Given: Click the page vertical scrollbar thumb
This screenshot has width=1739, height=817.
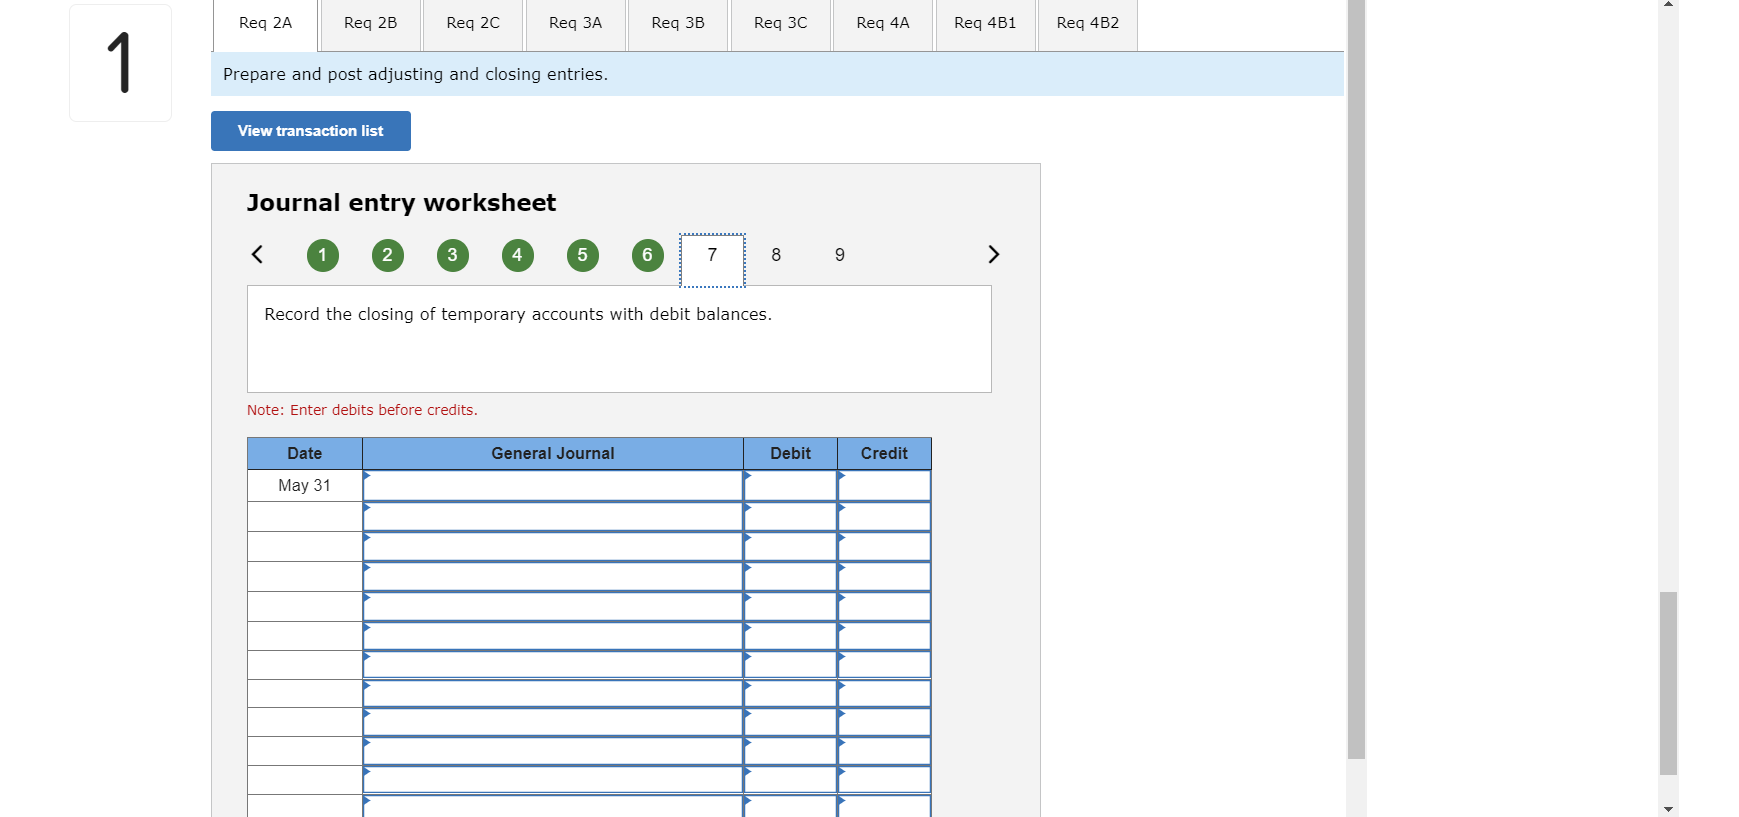Looking at the screenshot, I should (1668, 683).
